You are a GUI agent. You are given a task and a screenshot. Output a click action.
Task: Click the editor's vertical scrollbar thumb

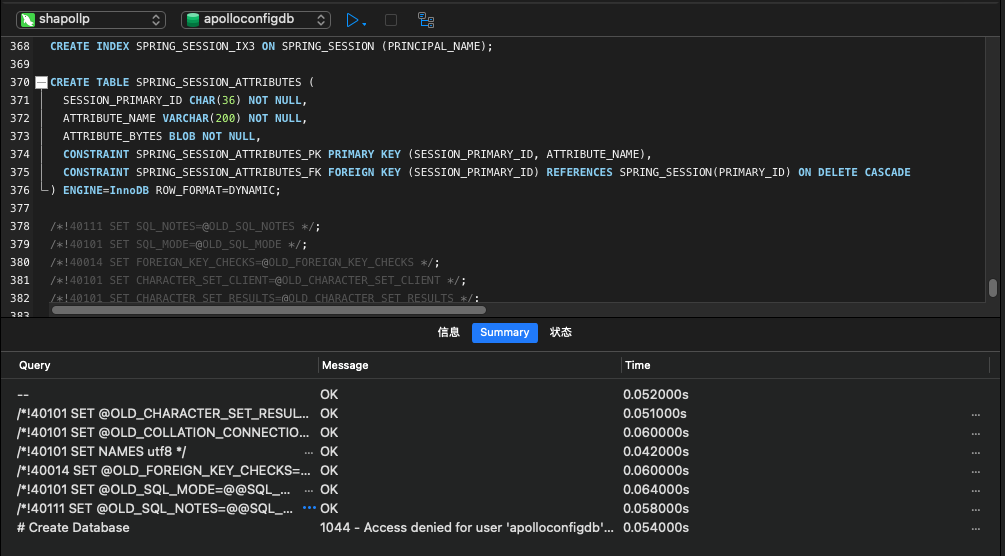pyautogui.click(x=992, y=287)
